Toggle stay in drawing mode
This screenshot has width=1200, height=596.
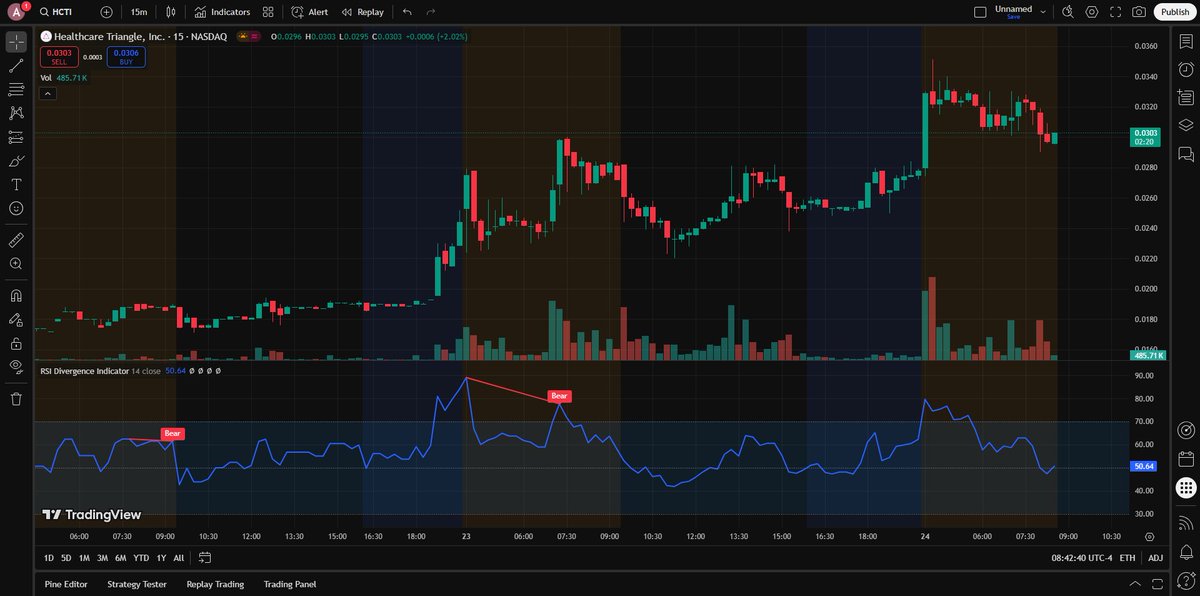[x=16, y=320]
